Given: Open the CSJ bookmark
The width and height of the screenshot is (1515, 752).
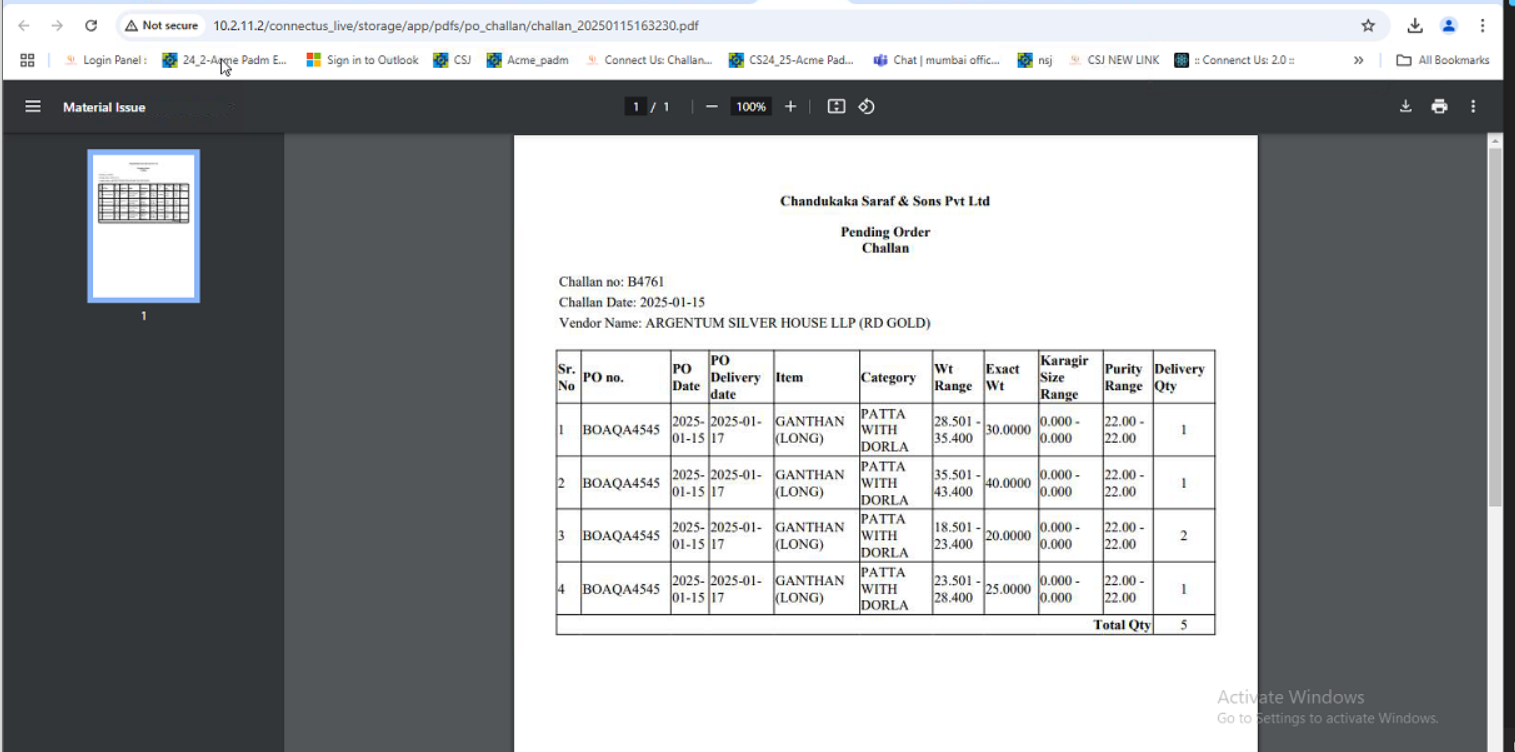Looking at the screenshot, I should click(x=452, y=60).
